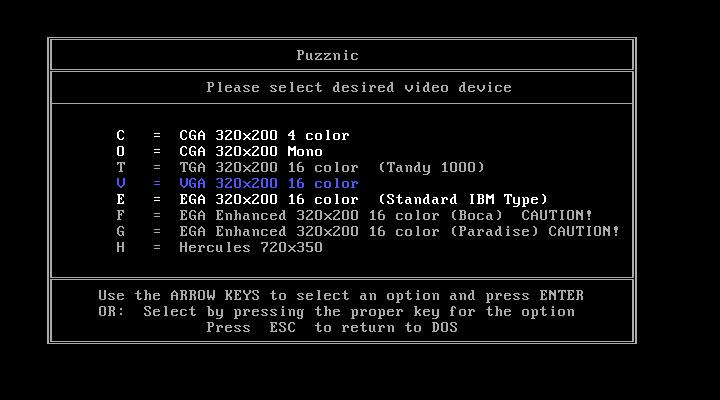Click the letter E hotkey label

click(120, 199)
